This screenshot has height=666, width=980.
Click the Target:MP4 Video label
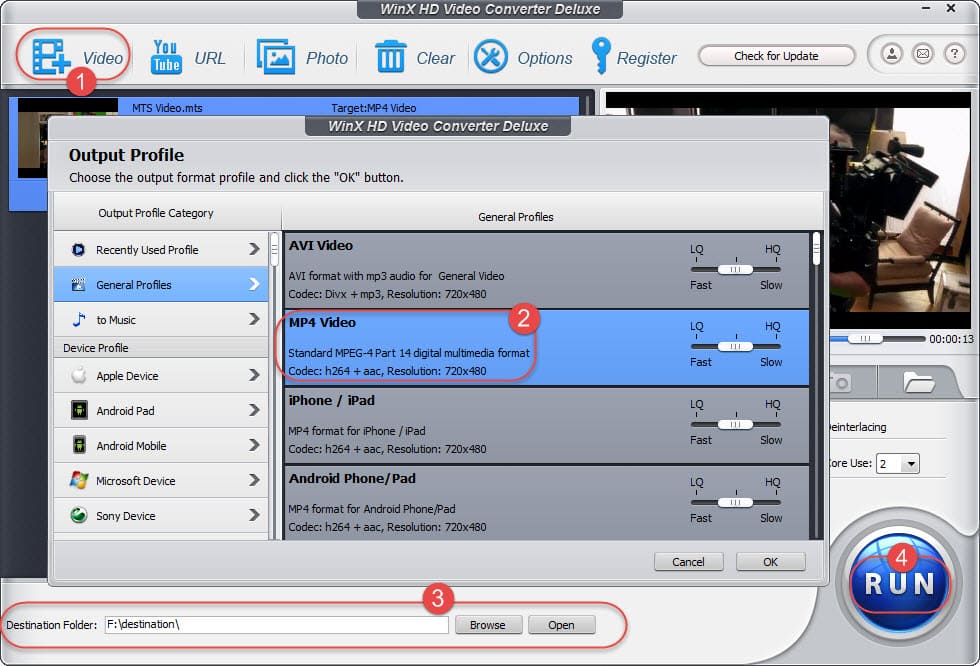[x=374, y=108]
